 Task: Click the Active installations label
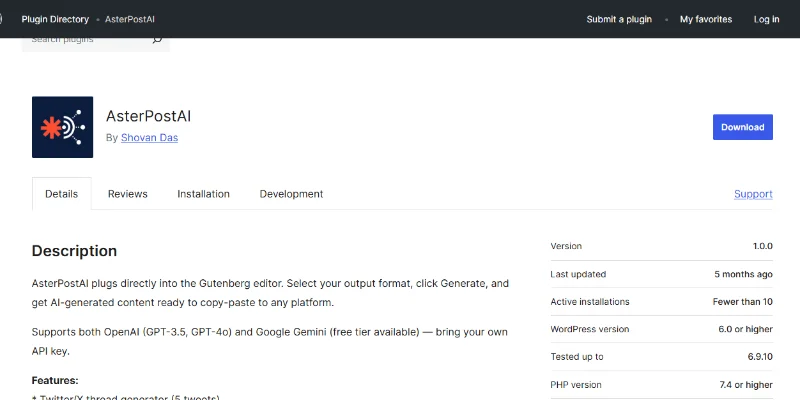(x=590, y=302)
